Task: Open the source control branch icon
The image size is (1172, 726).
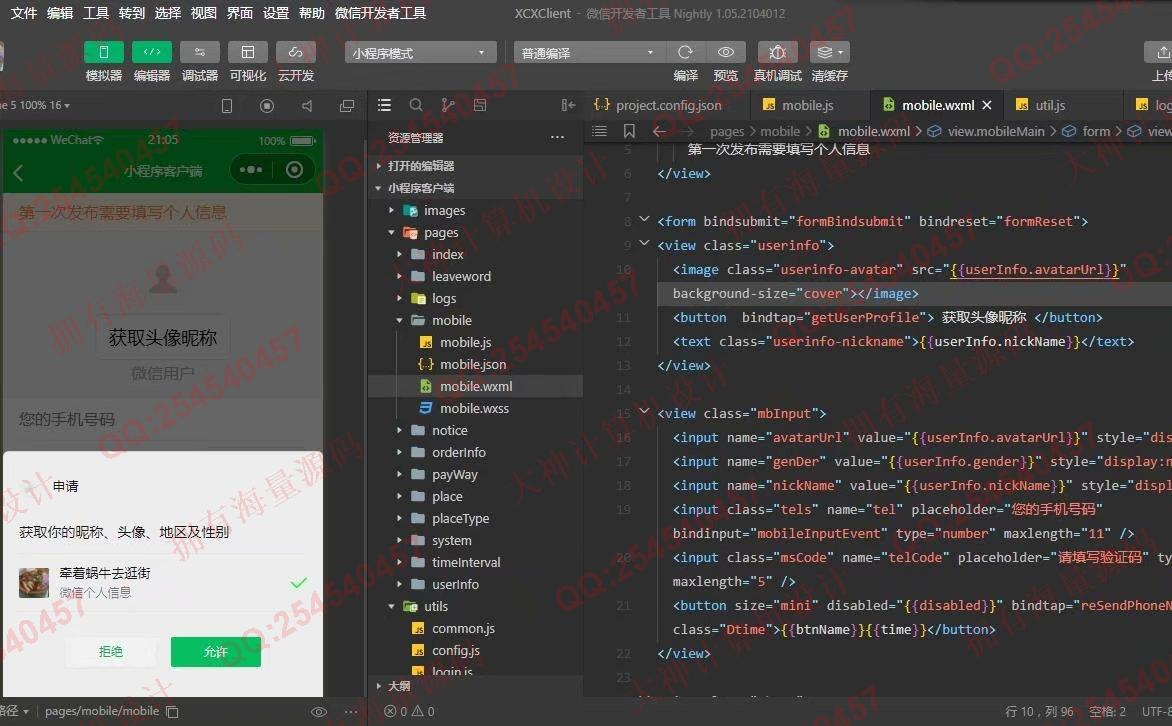Action: tap(448, 105)
